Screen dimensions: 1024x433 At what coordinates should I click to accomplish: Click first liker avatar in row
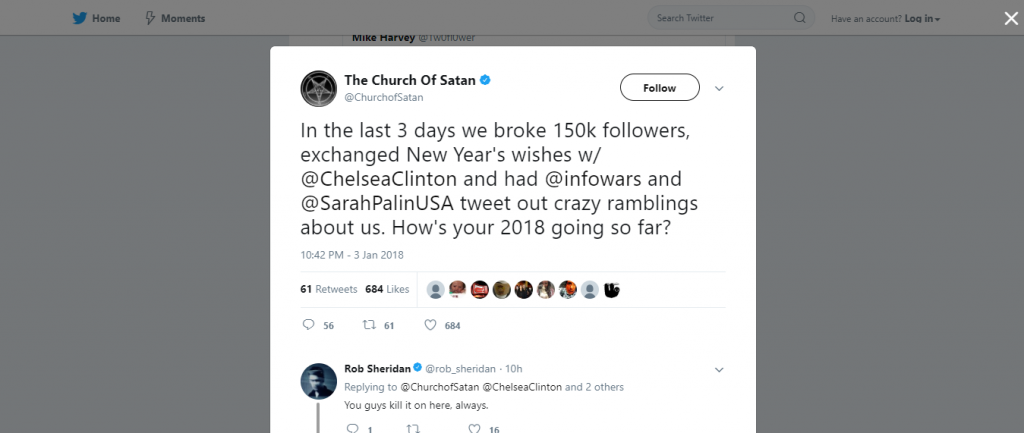(x=436, y=289)
